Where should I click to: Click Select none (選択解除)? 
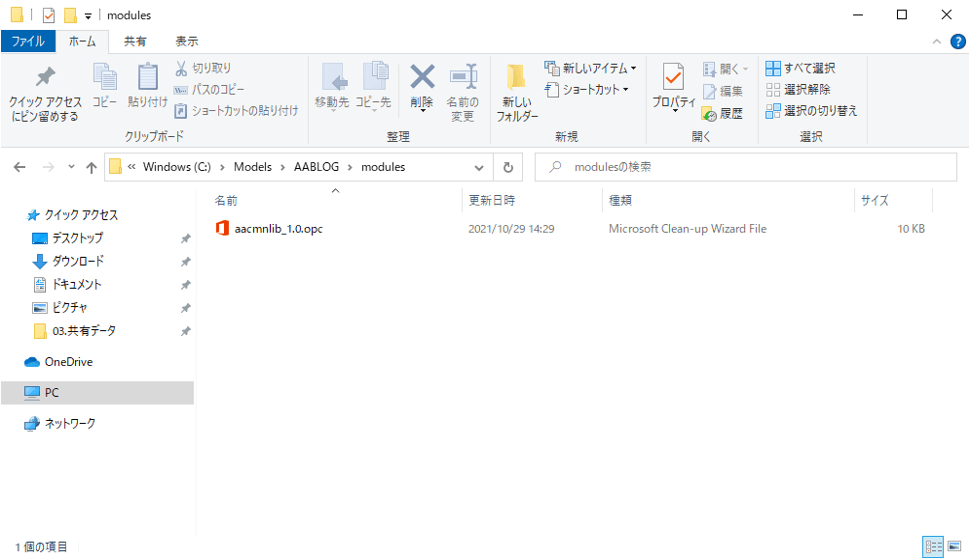pyautogui.click(x=798, y=90)
